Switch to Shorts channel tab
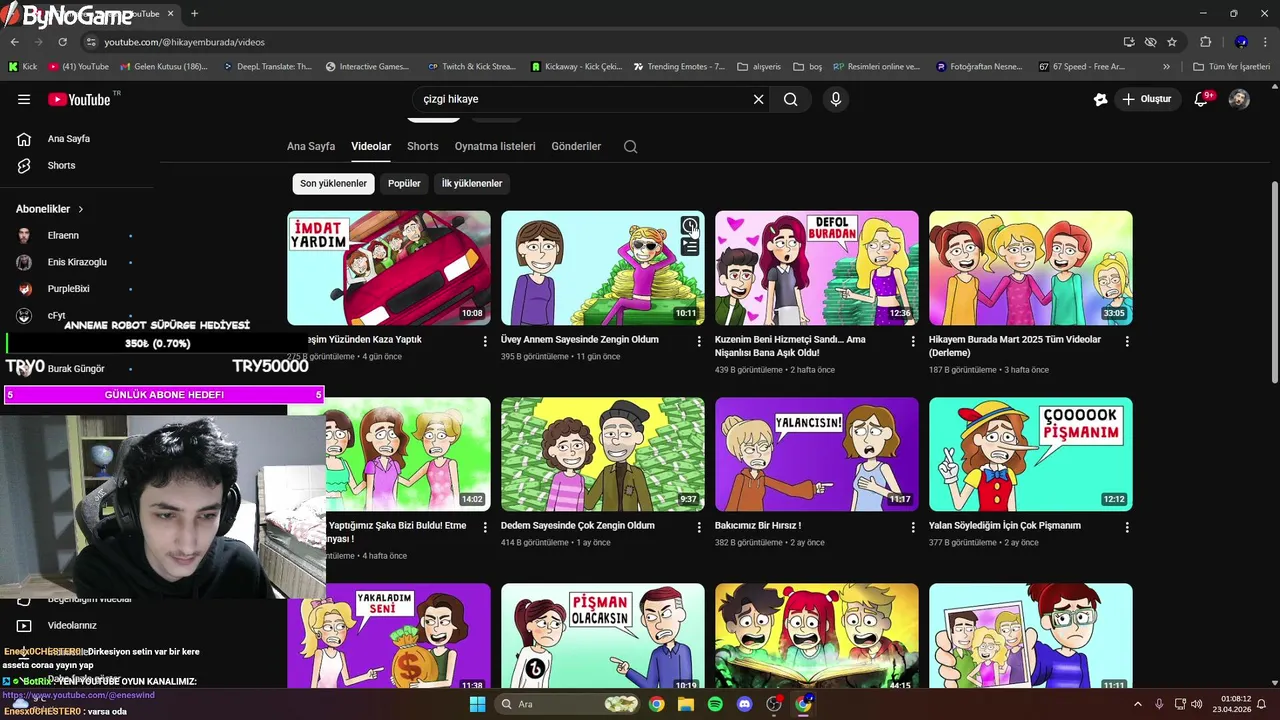 coord(423,146)
